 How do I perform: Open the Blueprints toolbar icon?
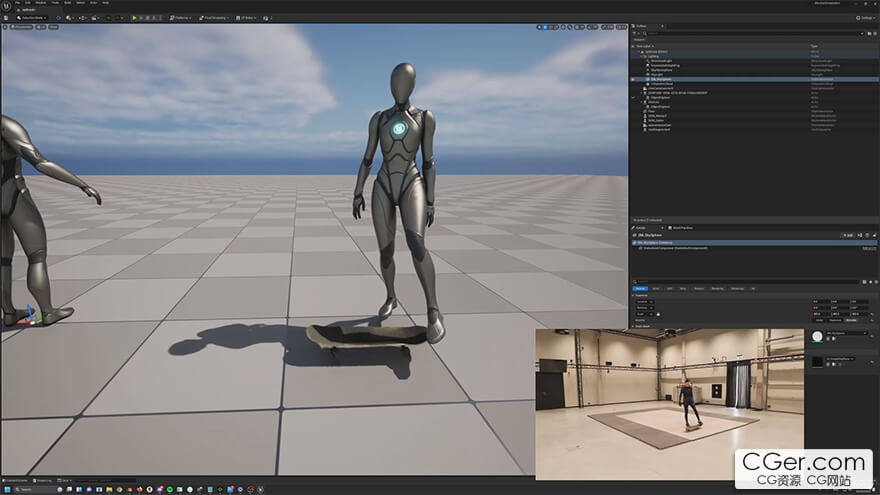(82, 18)
